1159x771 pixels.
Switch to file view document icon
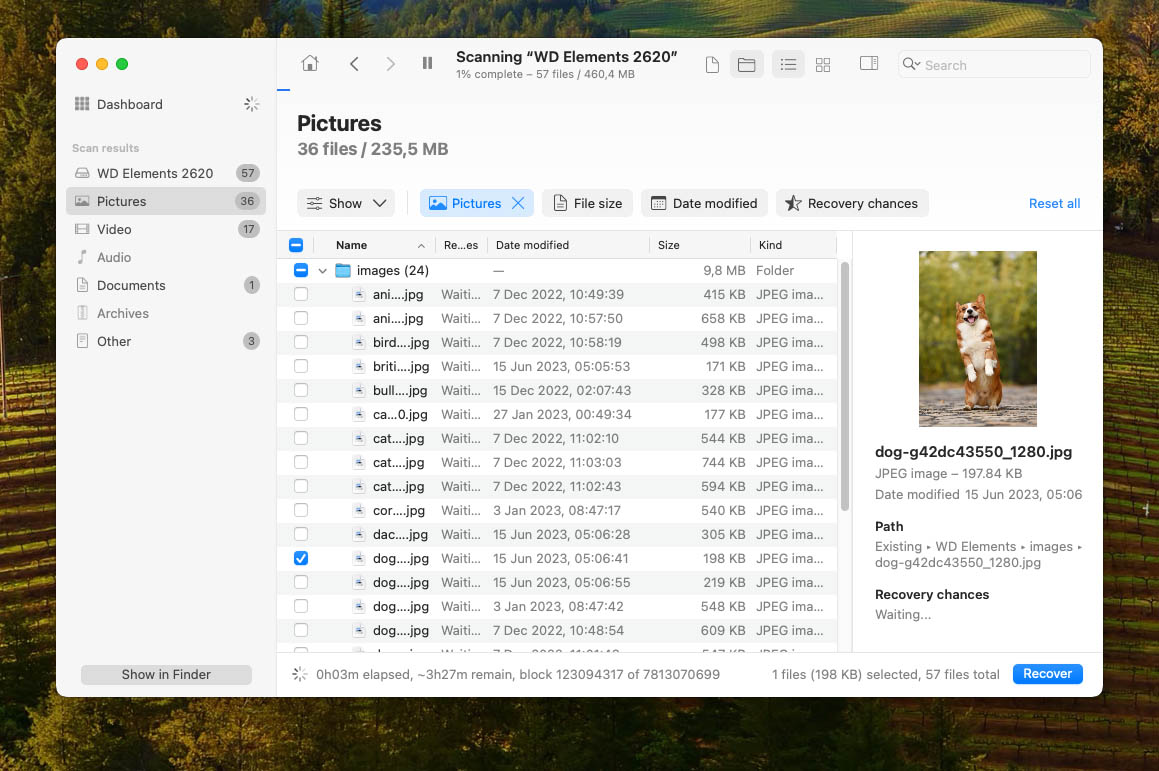[x=712, y=65]
